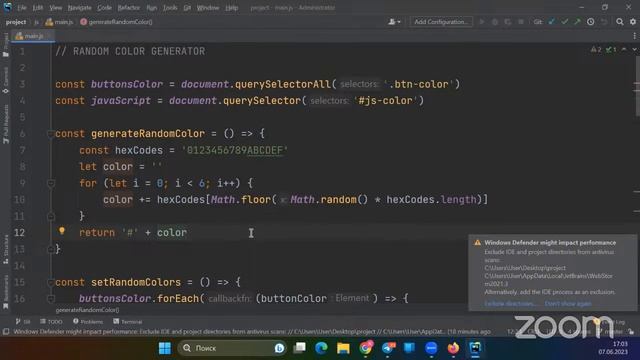Click the Run play icon
The height and width of the screenshot is (360, 640).
pyautogui.click(x=482, y=22)
